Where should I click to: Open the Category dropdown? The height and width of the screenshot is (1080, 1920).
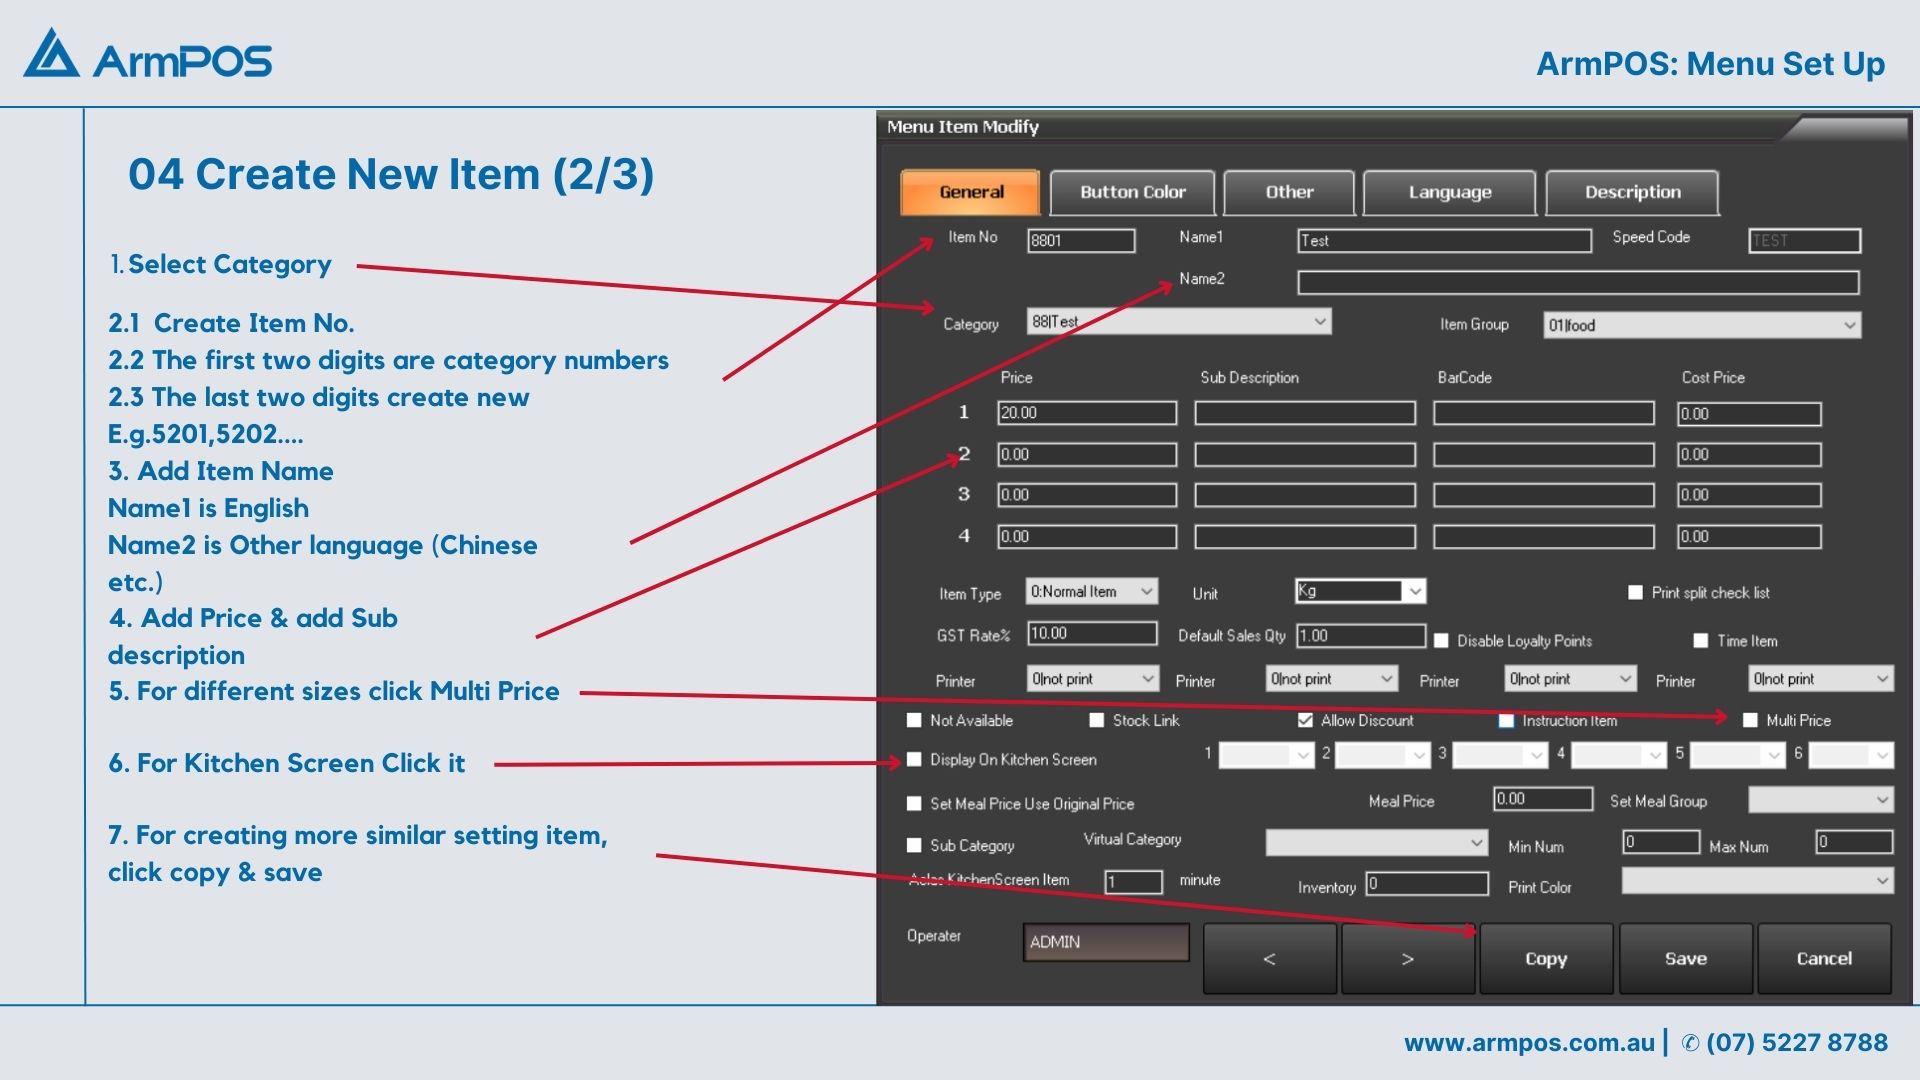pos(1320,321)
